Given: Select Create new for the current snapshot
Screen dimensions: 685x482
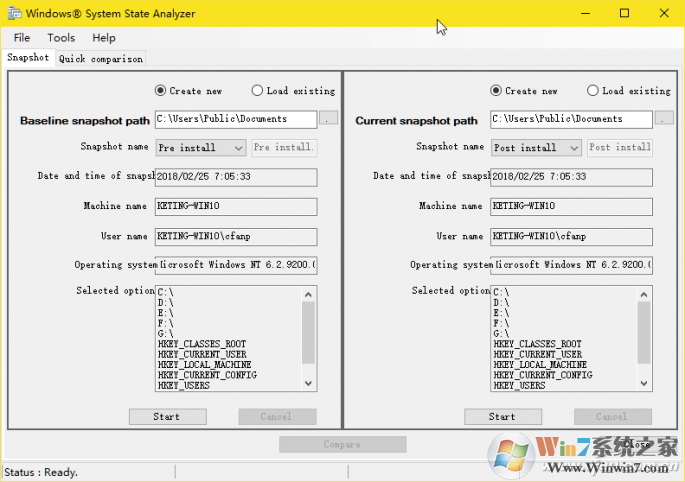Looking at the screenshot, I should (x=524, y=91).
